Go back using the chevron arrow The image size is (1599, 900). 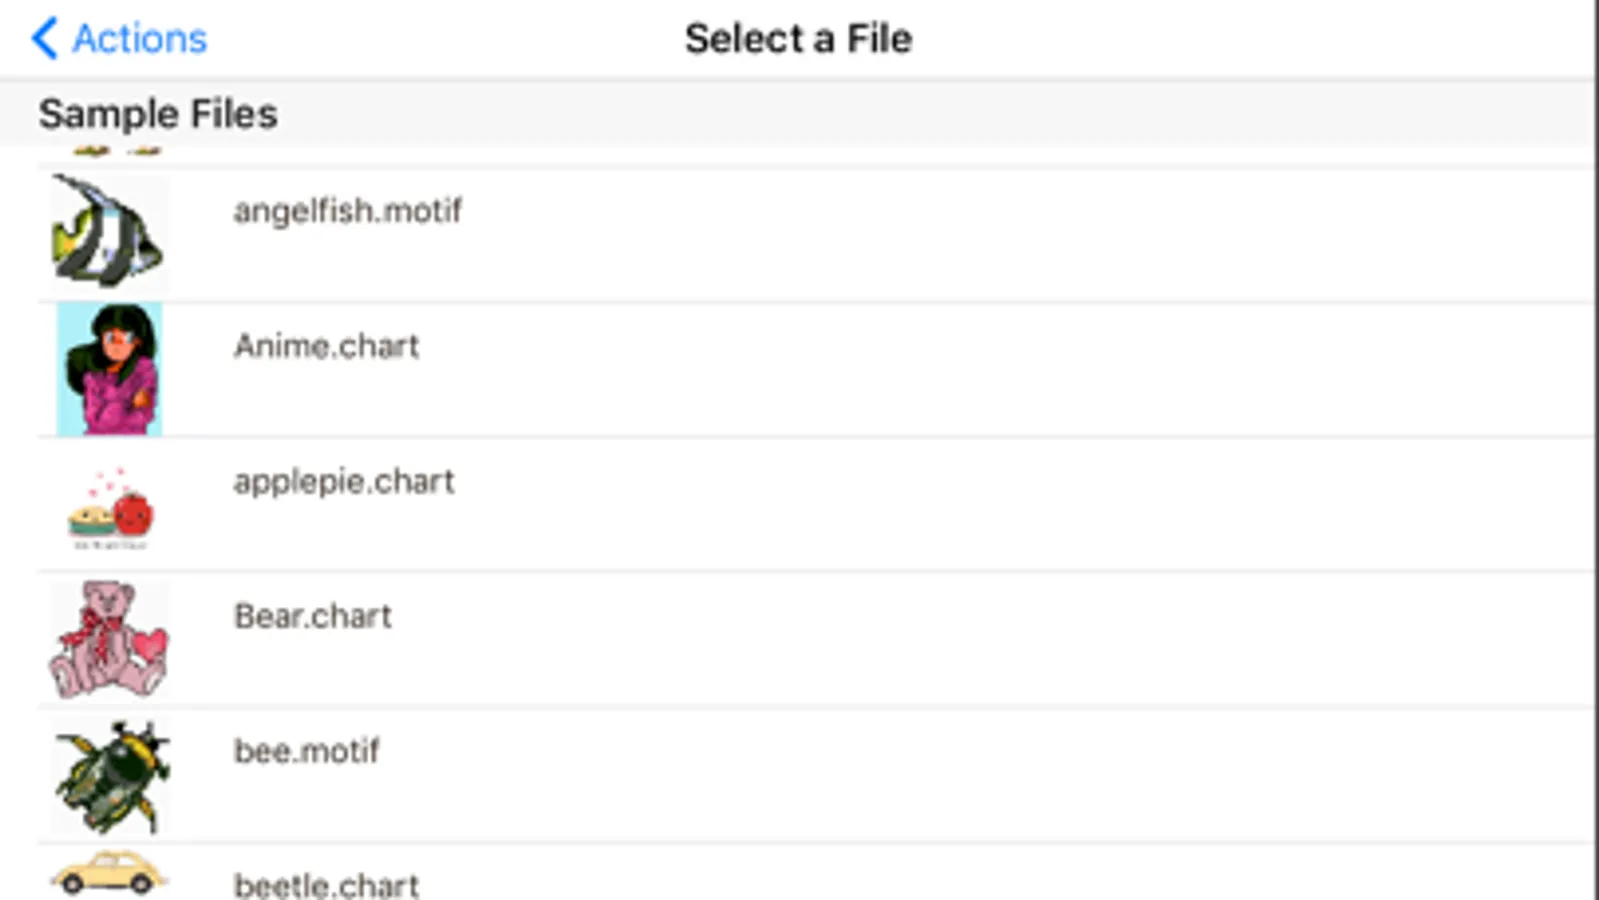point(45,39)
